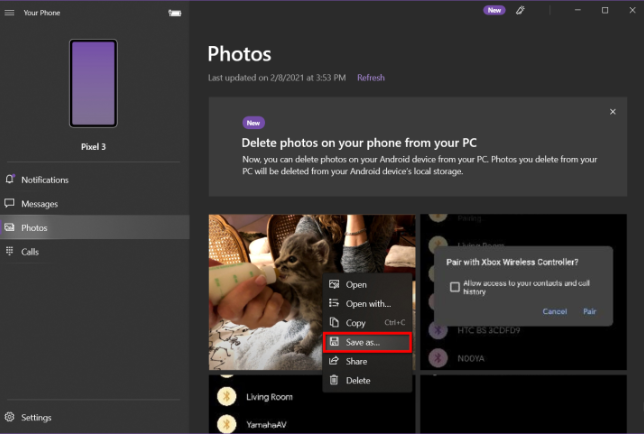Image resolution: width=644 pixels, height=434 pixels.
Task: Click the pen feedback icon in title bar
Action: click(520, 10)
